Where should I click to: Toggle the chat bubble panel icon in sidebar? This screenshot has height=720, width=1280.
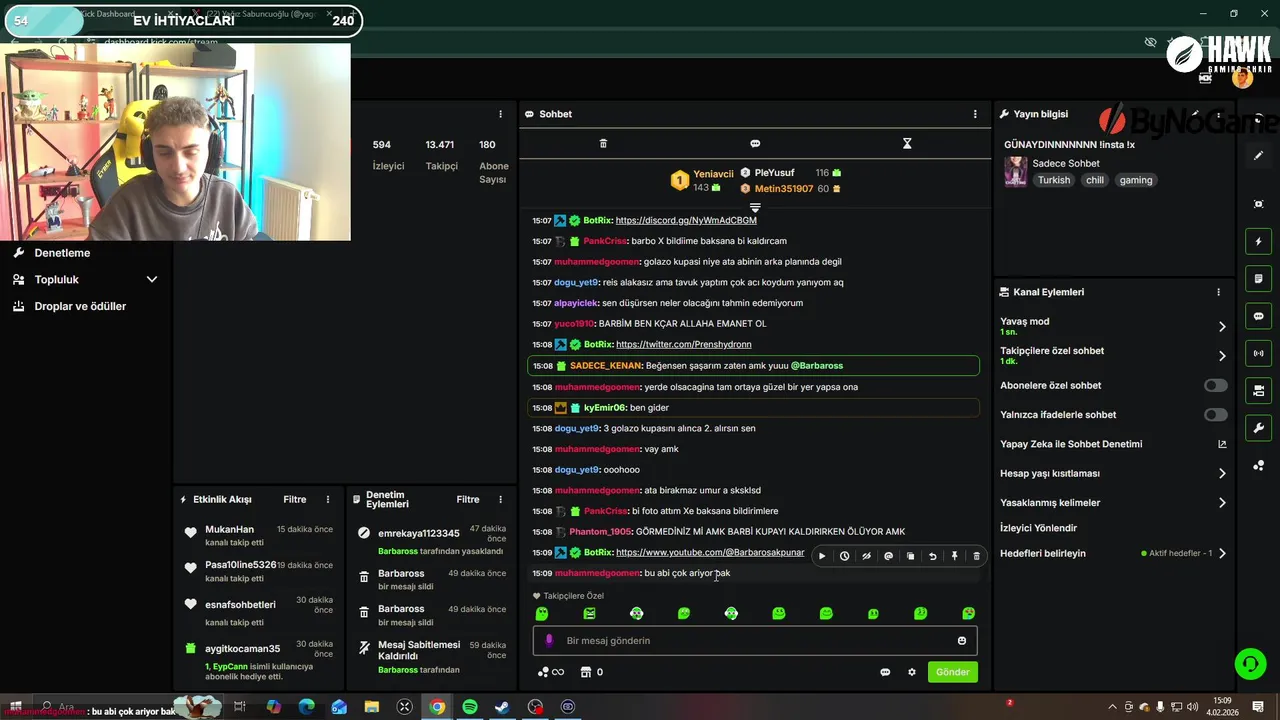tap(1258, 316)
